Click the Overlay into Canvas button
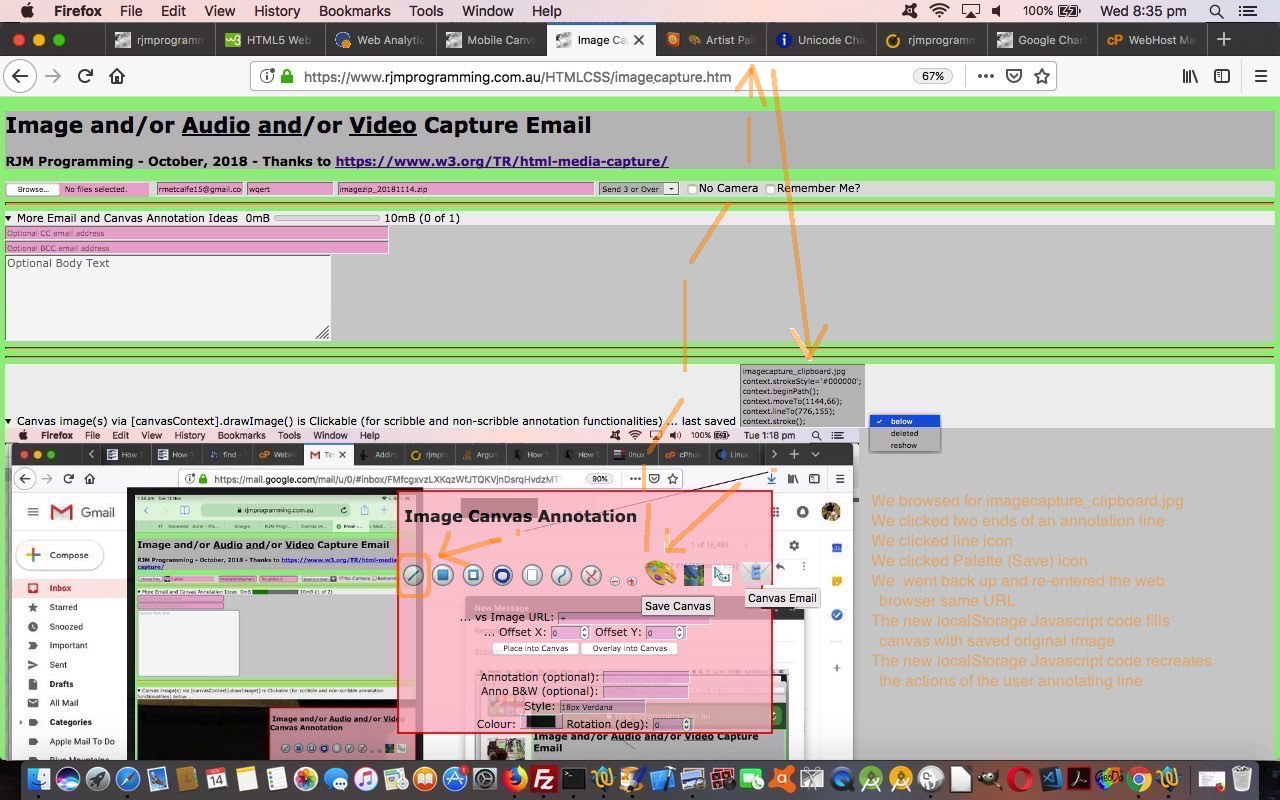Image resolution: width=1280 pixels, height=800 pixels. coord(629,648)
